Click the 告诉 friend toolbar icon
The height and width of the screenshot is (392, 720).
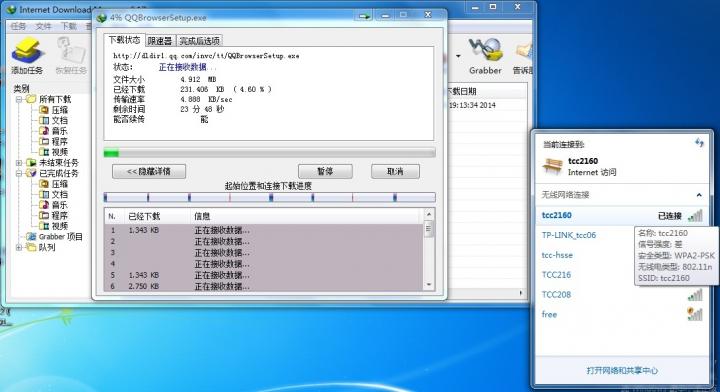click(x=523, y=56)
